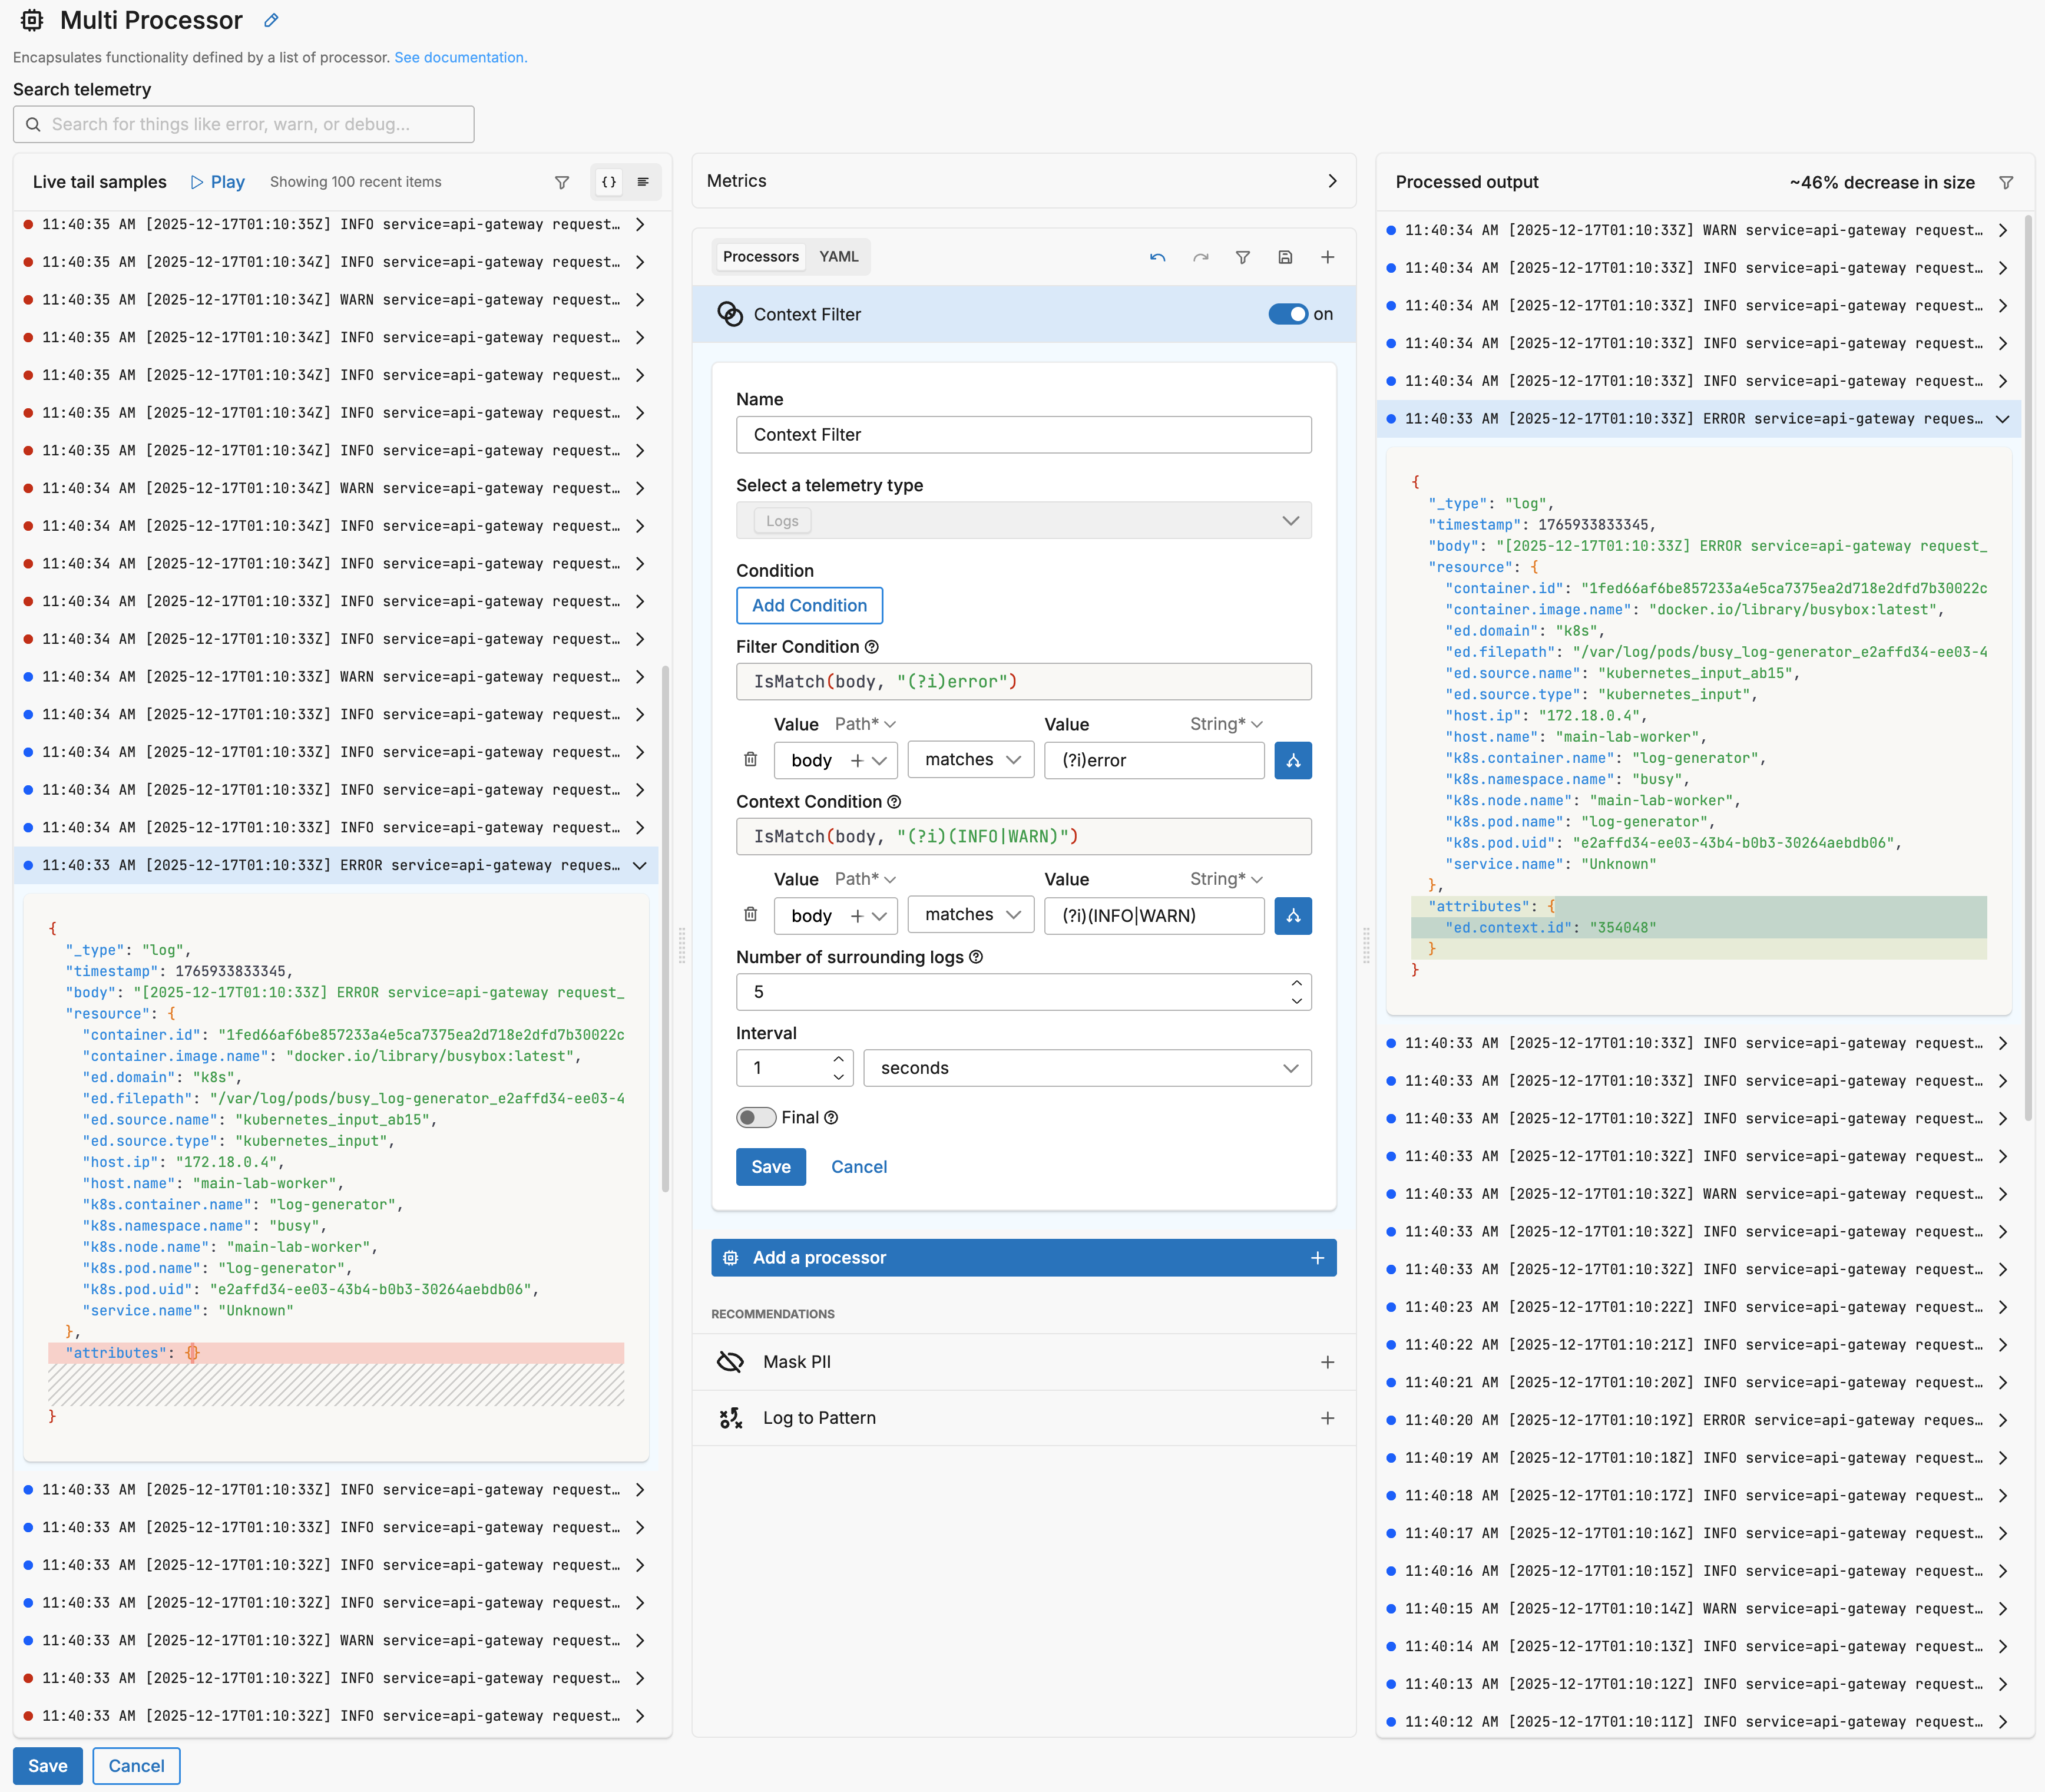Open the matches operator dropdown
Image resolution: width=2045 pixels, height=1792 pixels.
tap(970, 760)
